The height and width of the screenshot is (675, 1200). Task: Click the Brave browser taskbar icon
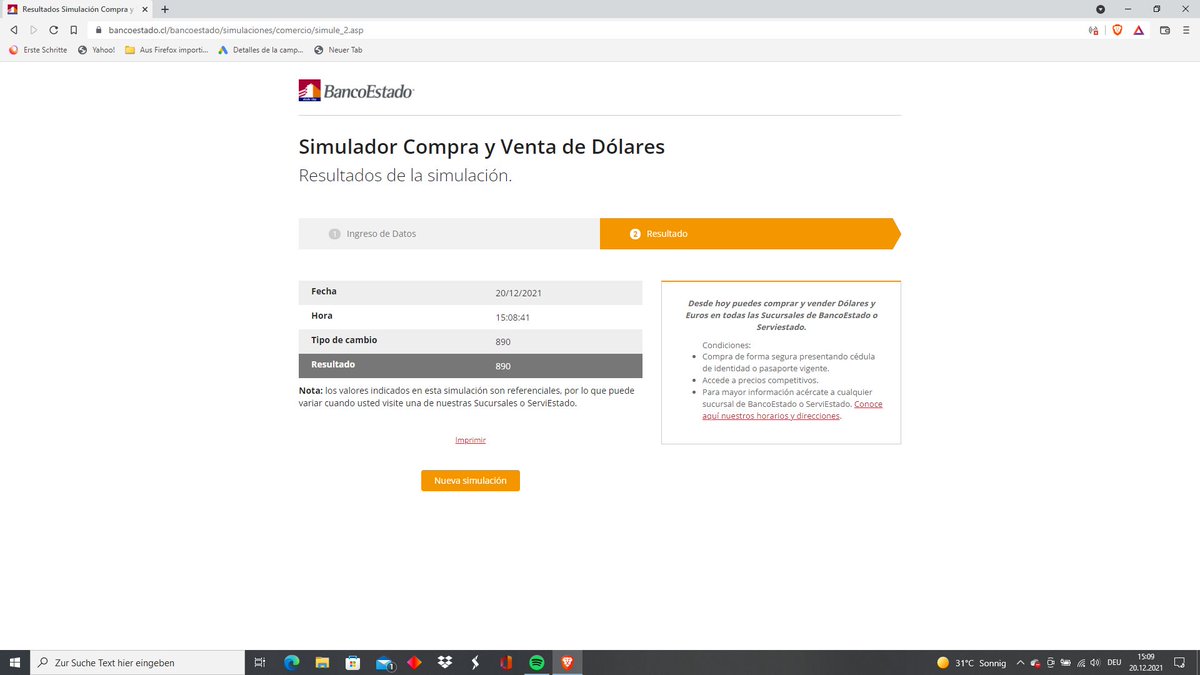pos(567,662)
